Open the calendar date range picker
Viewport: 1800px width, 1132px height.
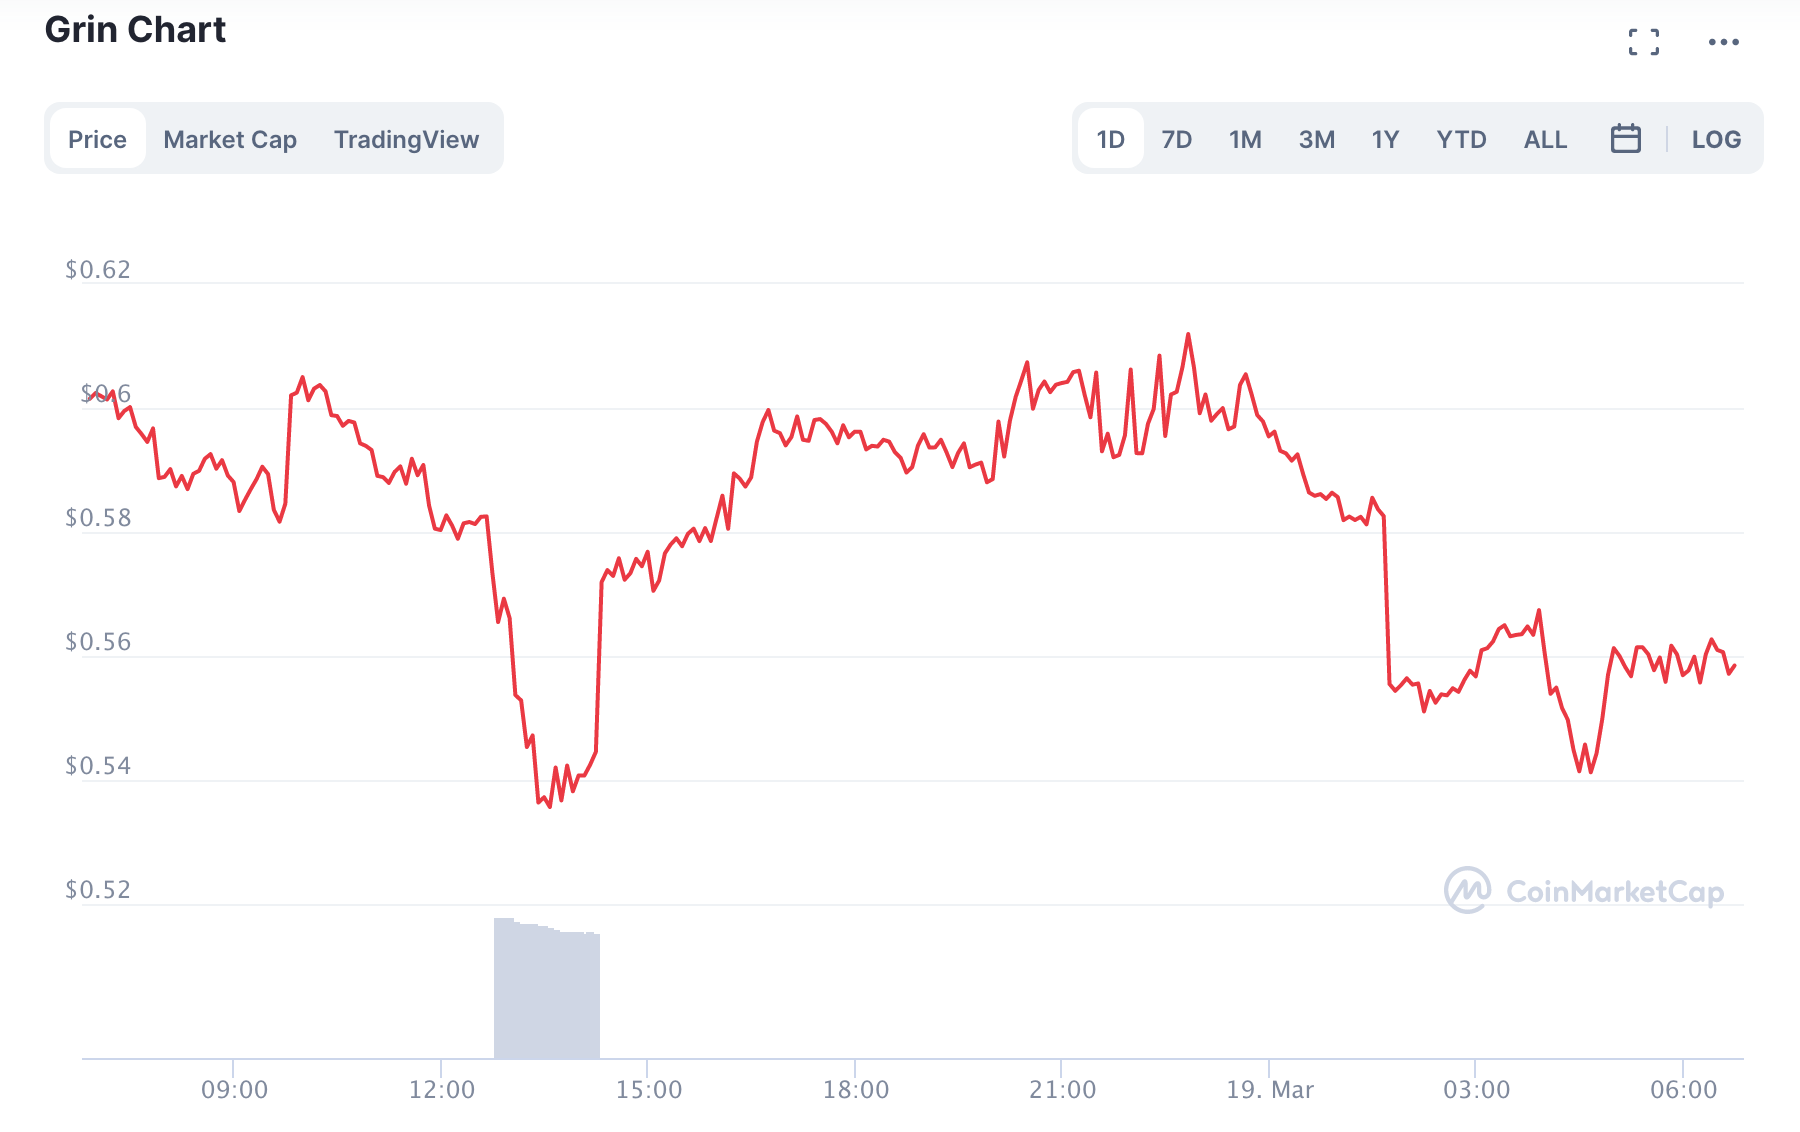(x=1625, y=139)
